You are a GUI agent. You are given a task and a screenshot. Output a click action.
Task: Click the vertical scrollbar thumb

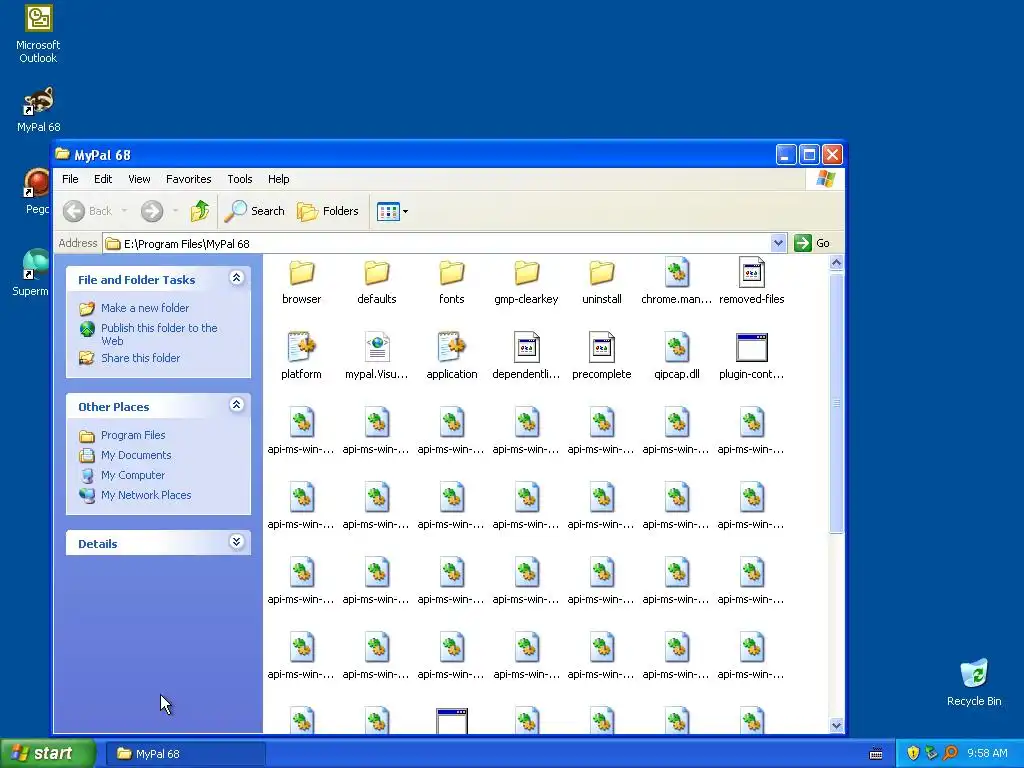click(x=836, y=403)
